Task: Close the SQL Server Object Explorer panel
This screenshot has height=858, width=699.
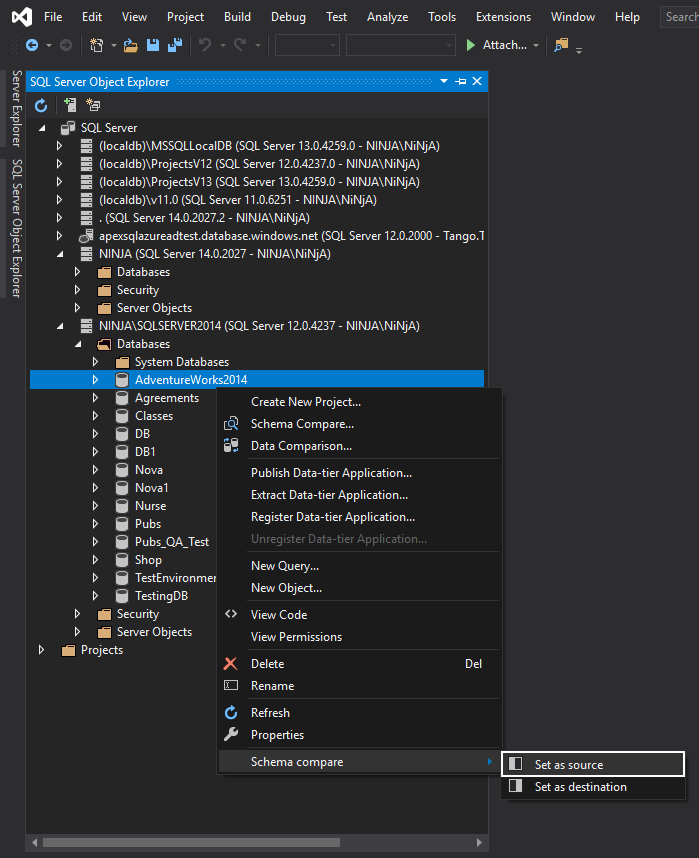Action: 477,81
